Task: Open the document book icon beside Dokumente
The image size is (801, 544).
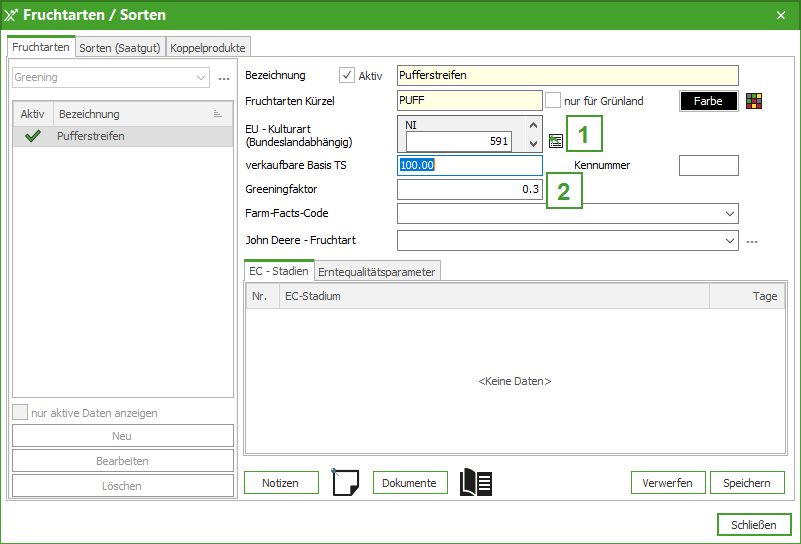Action: click(x=476, y=482)
